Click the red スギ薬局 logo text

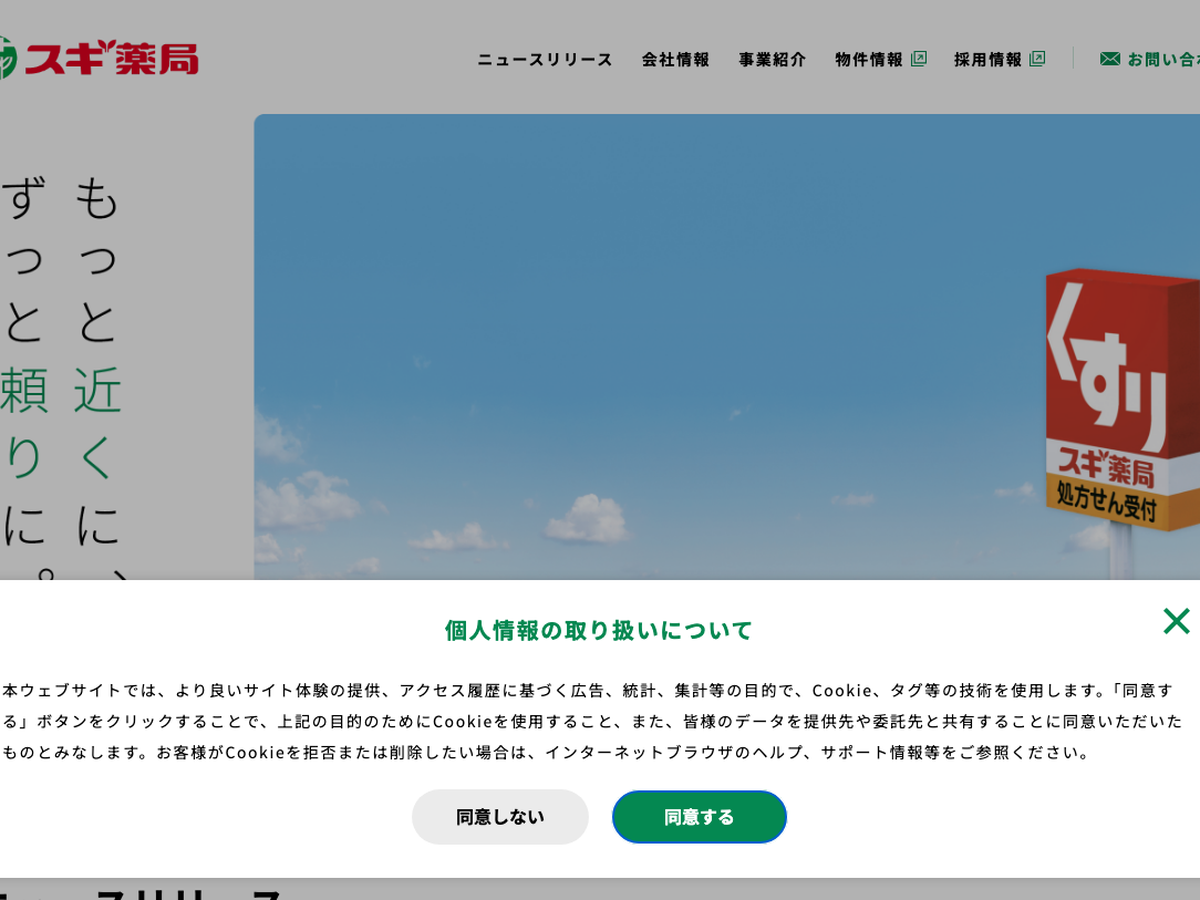[x=112, y=59]
